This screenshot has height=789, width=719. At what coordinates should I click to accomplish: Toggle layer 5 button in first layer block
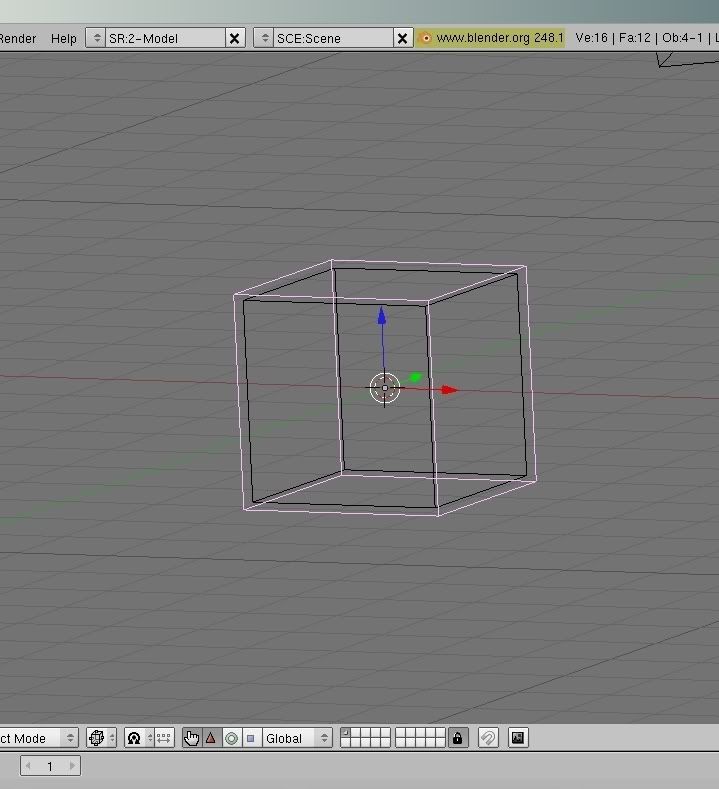pos(385,733)
